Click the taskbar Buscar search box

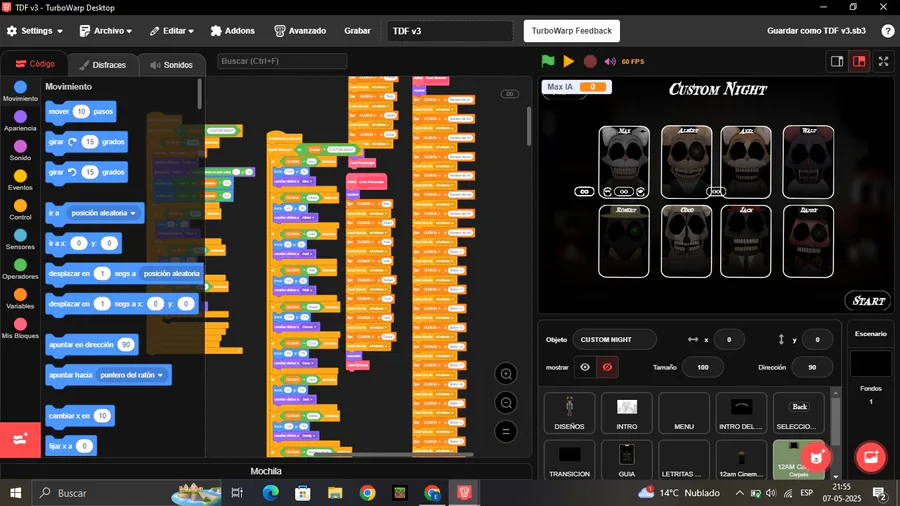pos(126,493)
